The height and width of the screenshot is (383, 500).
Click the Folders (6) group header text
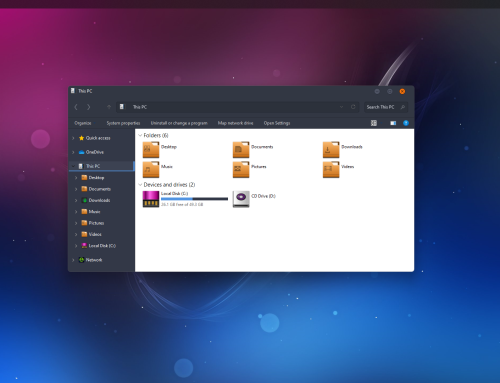click(x=156, y=135)
